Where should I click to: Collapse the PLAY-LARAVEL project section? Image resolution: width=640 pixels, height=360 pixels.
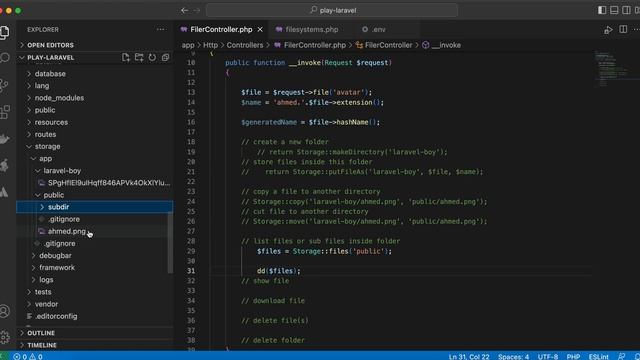pyautogui.click(x=51, y=58)
